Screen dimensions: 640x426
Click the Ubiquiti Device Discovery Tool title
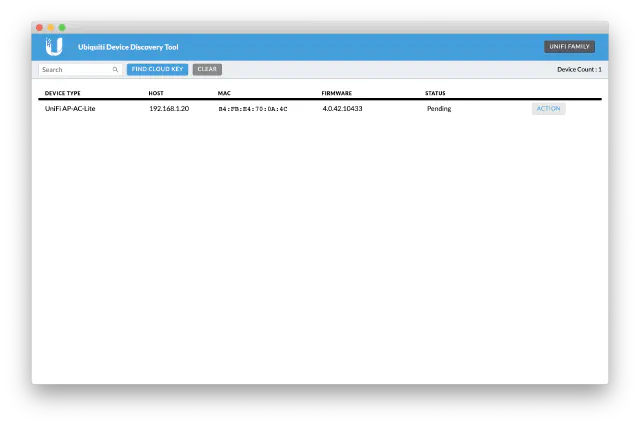point(128,47)
